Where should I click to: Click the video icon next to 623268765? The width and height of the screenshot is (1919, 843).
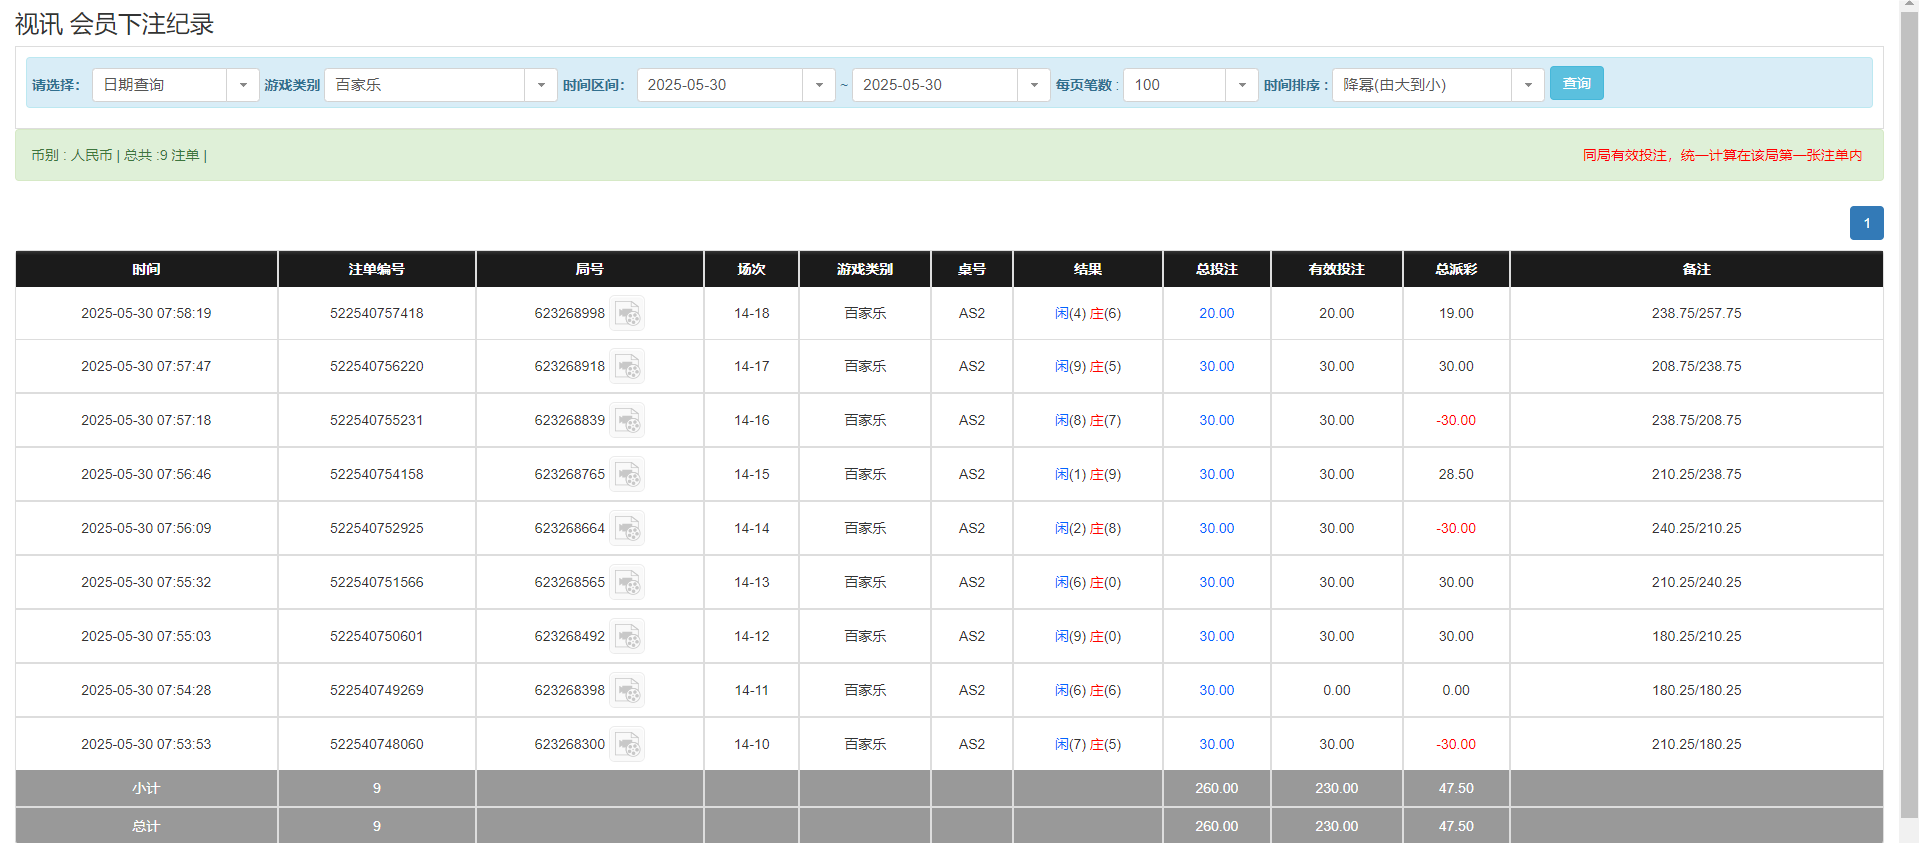627,475
